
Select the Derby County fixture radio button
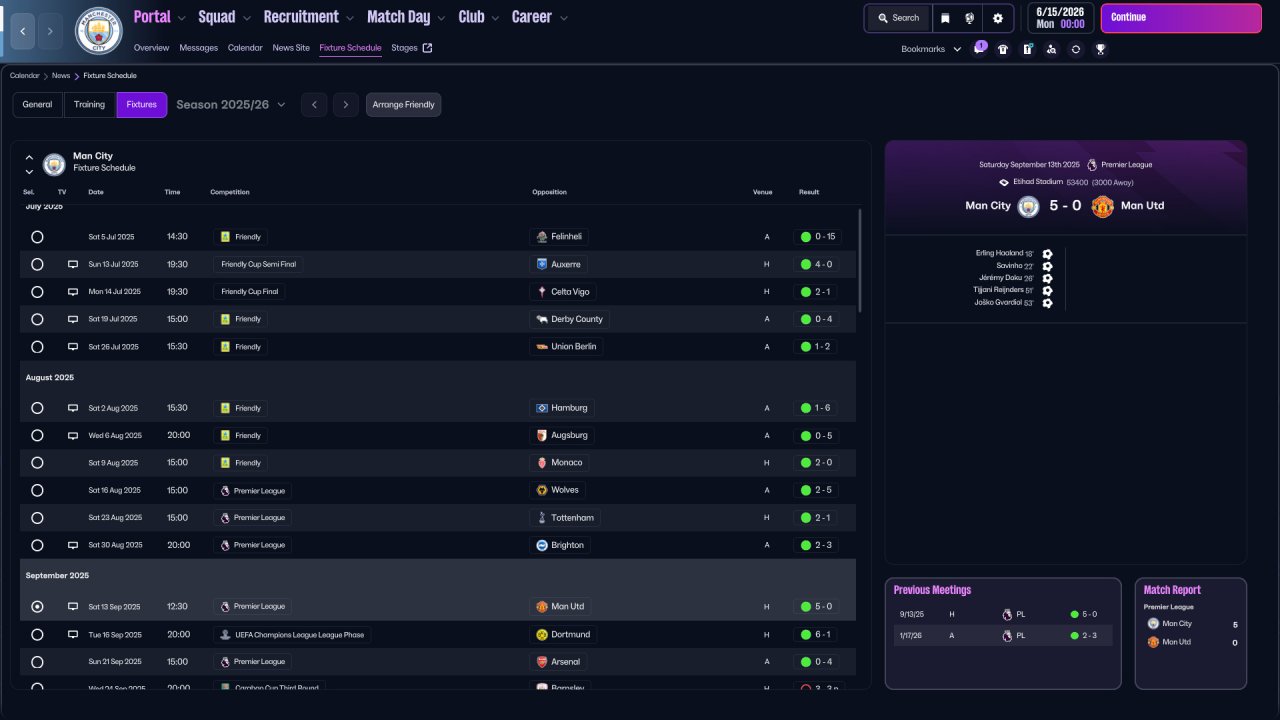pyautogui.click(x=37, y=319)
